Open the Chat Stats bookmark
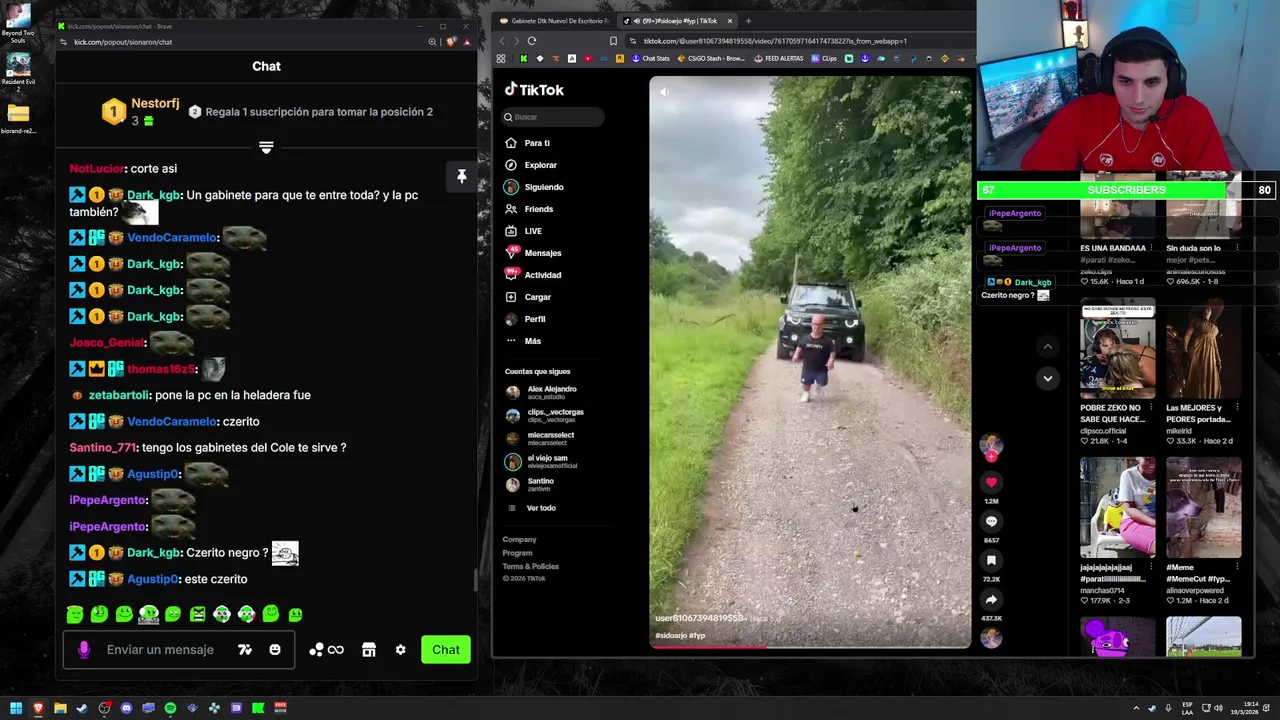Viewport: 1280px width, 720px height. [649, 58]
